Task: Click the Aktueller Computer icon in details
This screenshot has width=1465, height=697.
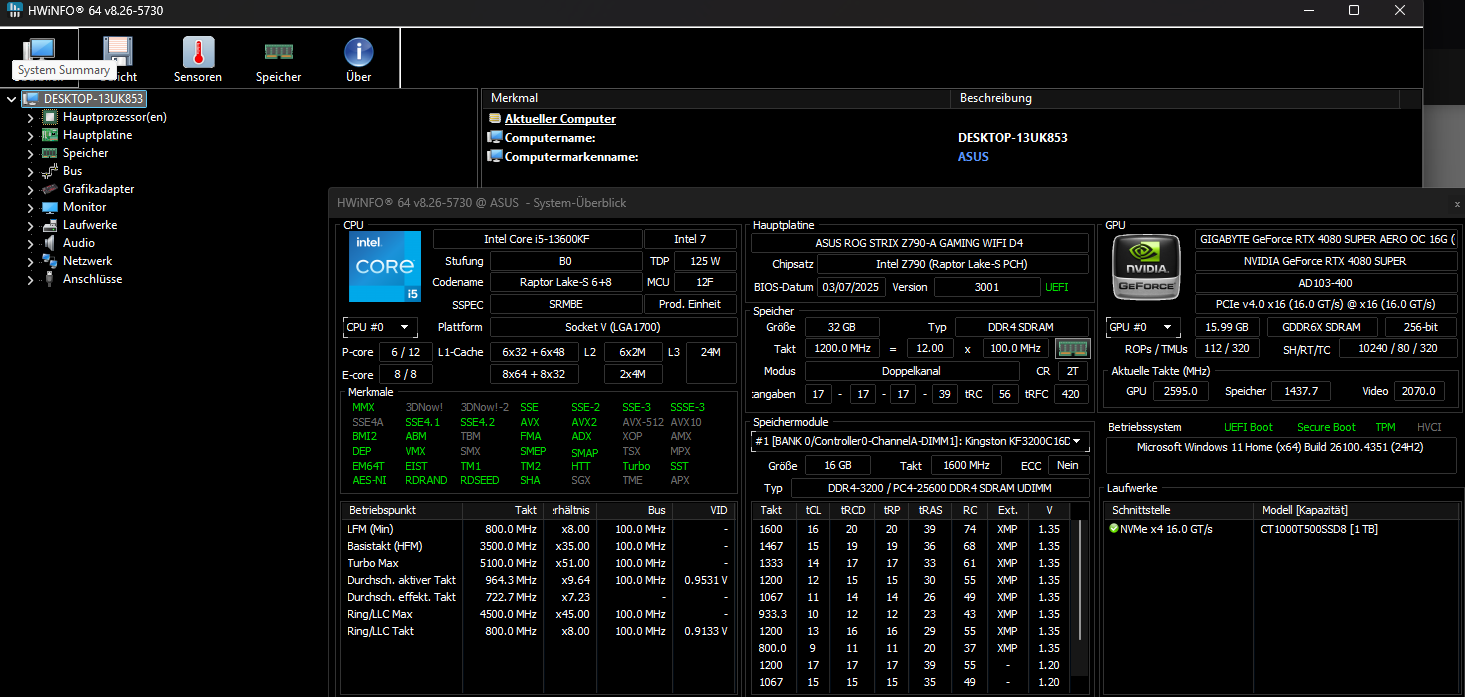Action: tap(494, 119)
